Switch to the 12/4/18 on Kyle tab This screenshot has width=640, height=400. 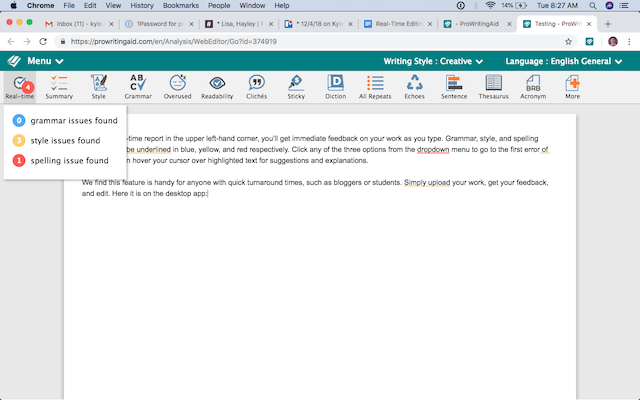319,24
